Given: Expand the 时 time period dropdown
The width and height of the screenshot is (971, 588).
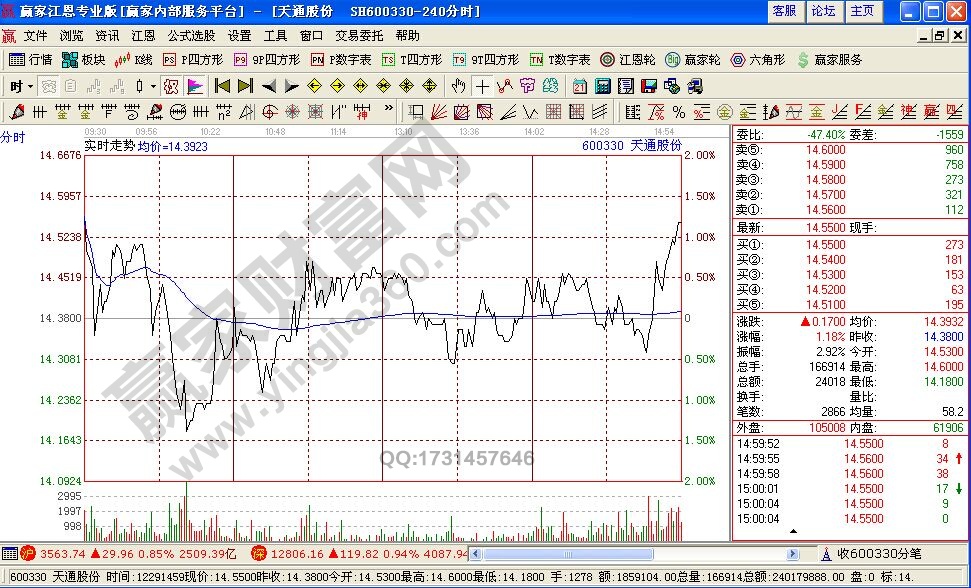Looking at the screenshot, I should [20, 86].
